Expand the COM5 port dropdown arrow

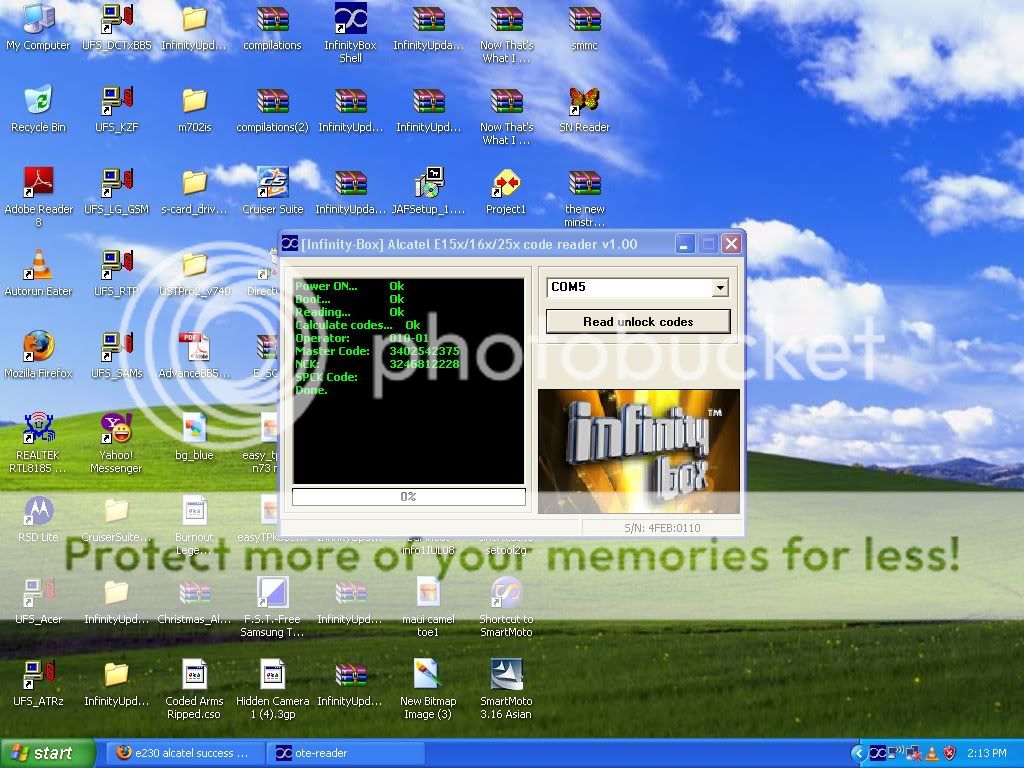pos(719,288)
